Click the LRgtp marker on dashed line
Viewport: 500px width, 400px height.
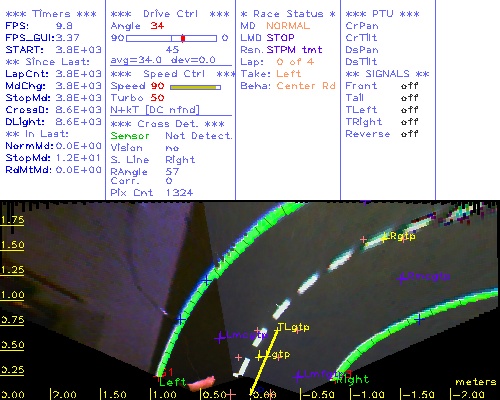point(399,237)
